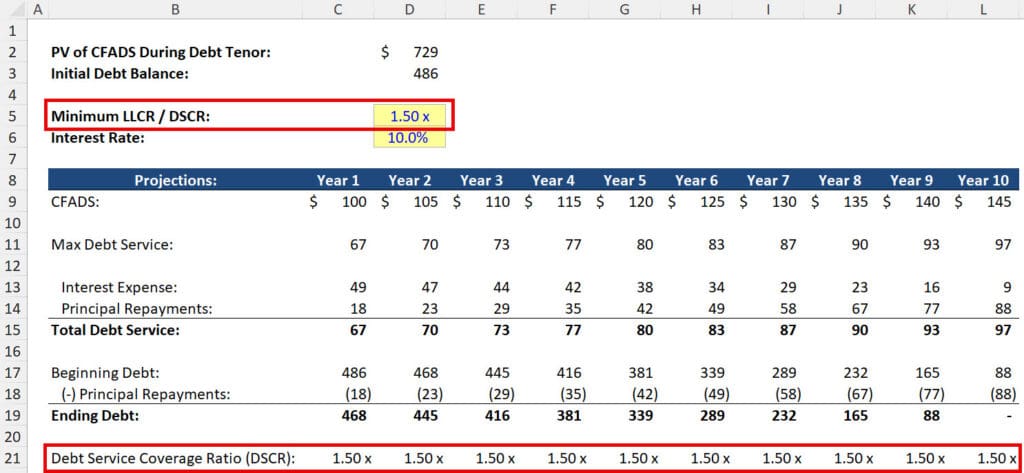The width and height of the screenshot is (1024, 473).
Task: Select Year 9 Principal Repayments 77 in row 14
Action: 932,308
